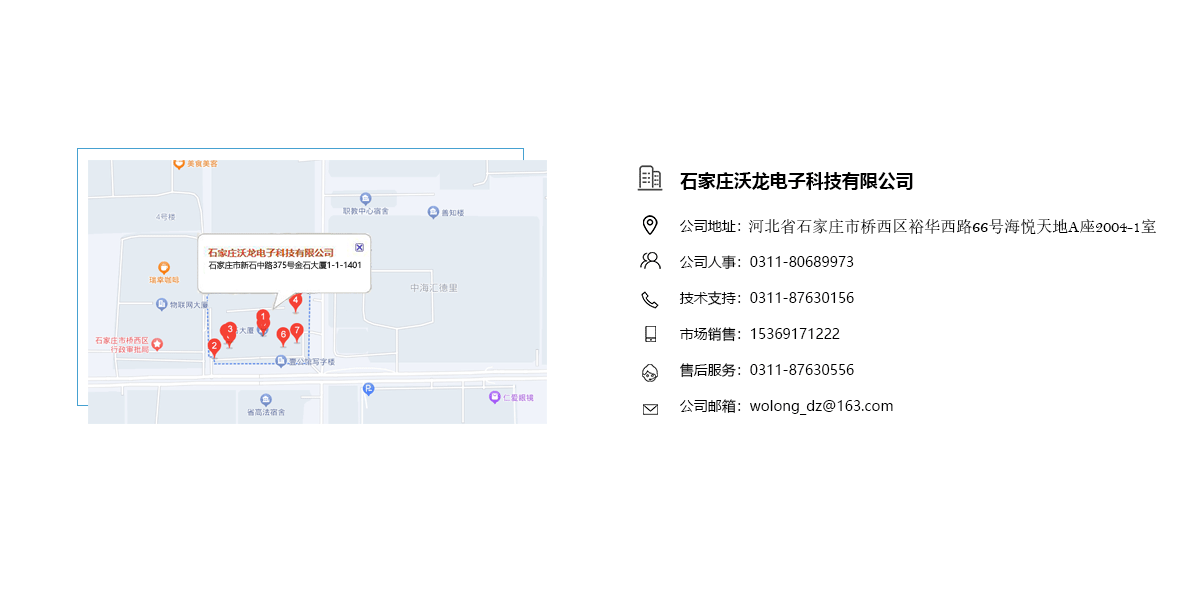This screenshot has width=1200, height=600.
Task: Click the telephone icon beside 技术支持
Action: click(x=650, y=299)
